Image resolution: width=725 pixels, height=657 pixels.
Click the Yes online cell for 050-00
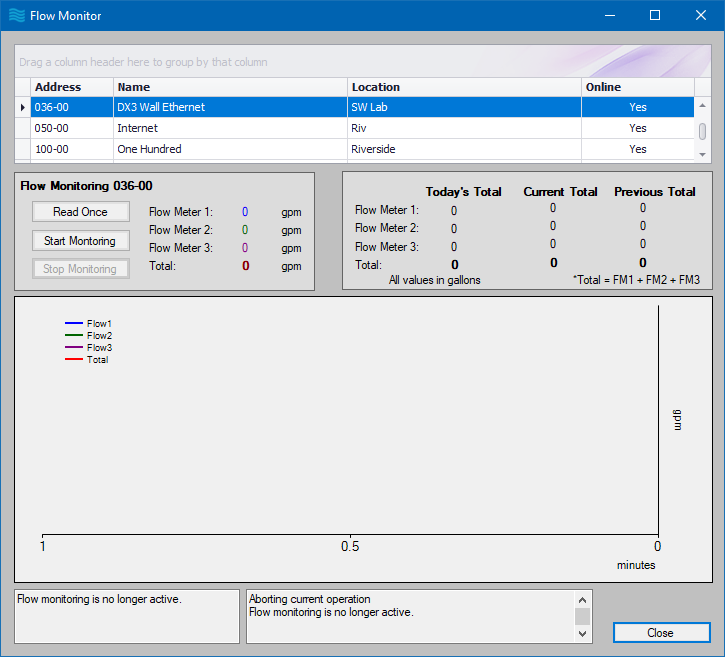click(638, 128)
